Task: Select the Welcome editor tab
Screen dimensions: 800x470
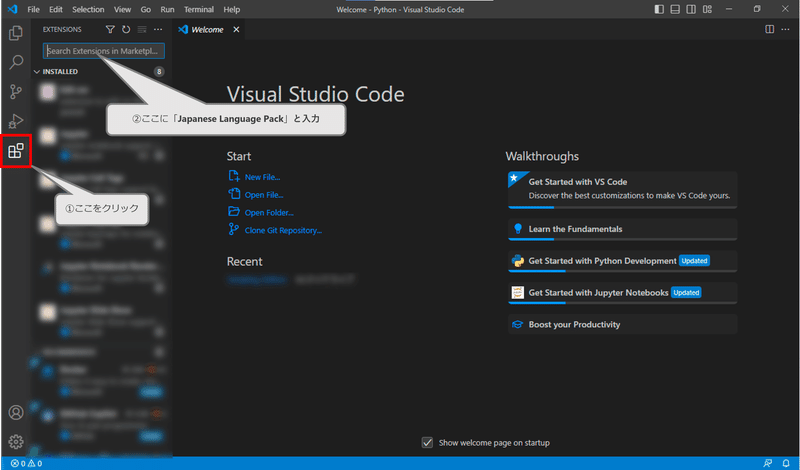Action: pyautogui.click(x=208, y=30)
